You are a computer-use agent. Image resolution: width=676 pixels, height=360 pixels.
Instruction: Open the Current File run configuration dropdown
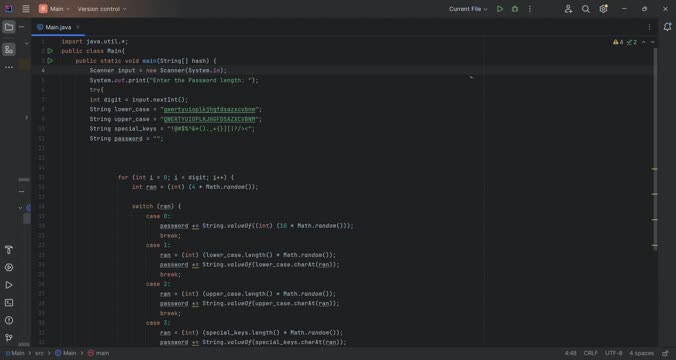click(468, 9)
